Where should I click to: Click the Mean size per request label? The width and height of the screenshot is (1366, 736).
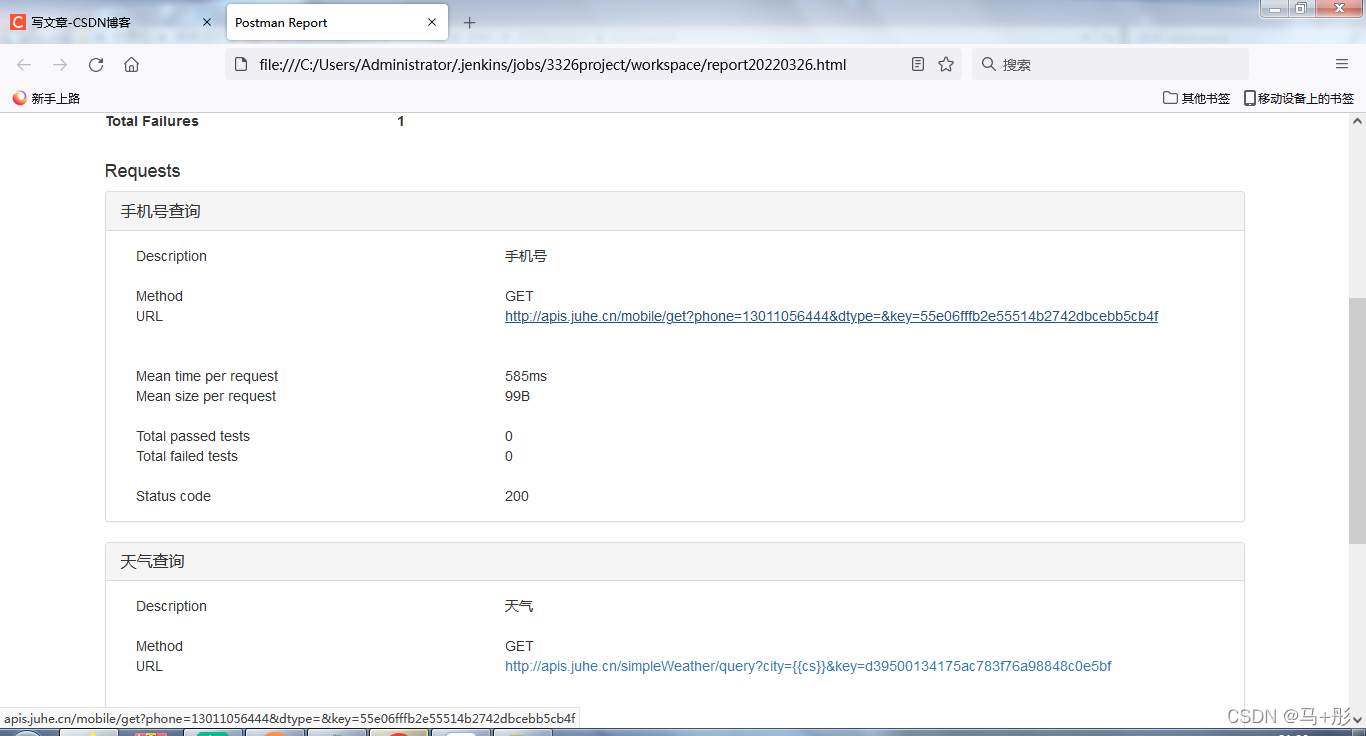[206, 396]
